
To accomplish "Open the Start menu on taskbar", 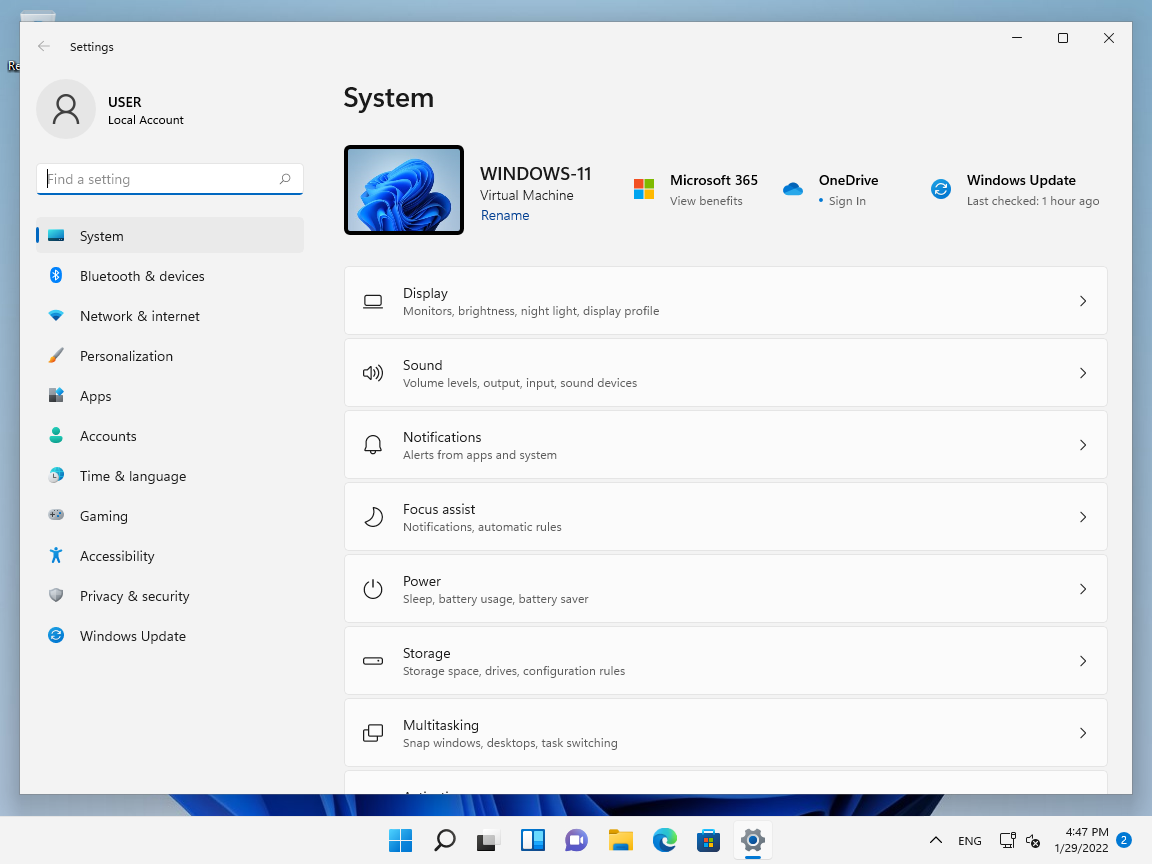I will click(400, 840).
